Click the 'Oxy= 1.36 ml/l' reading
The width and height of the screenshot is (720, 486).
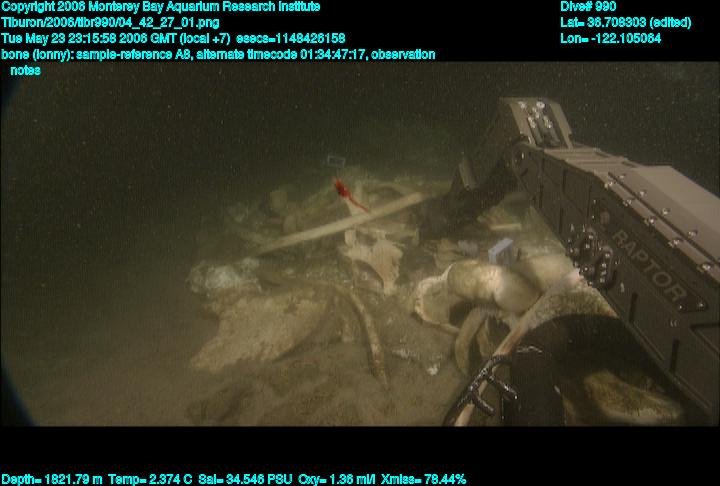tap(337, 480)
